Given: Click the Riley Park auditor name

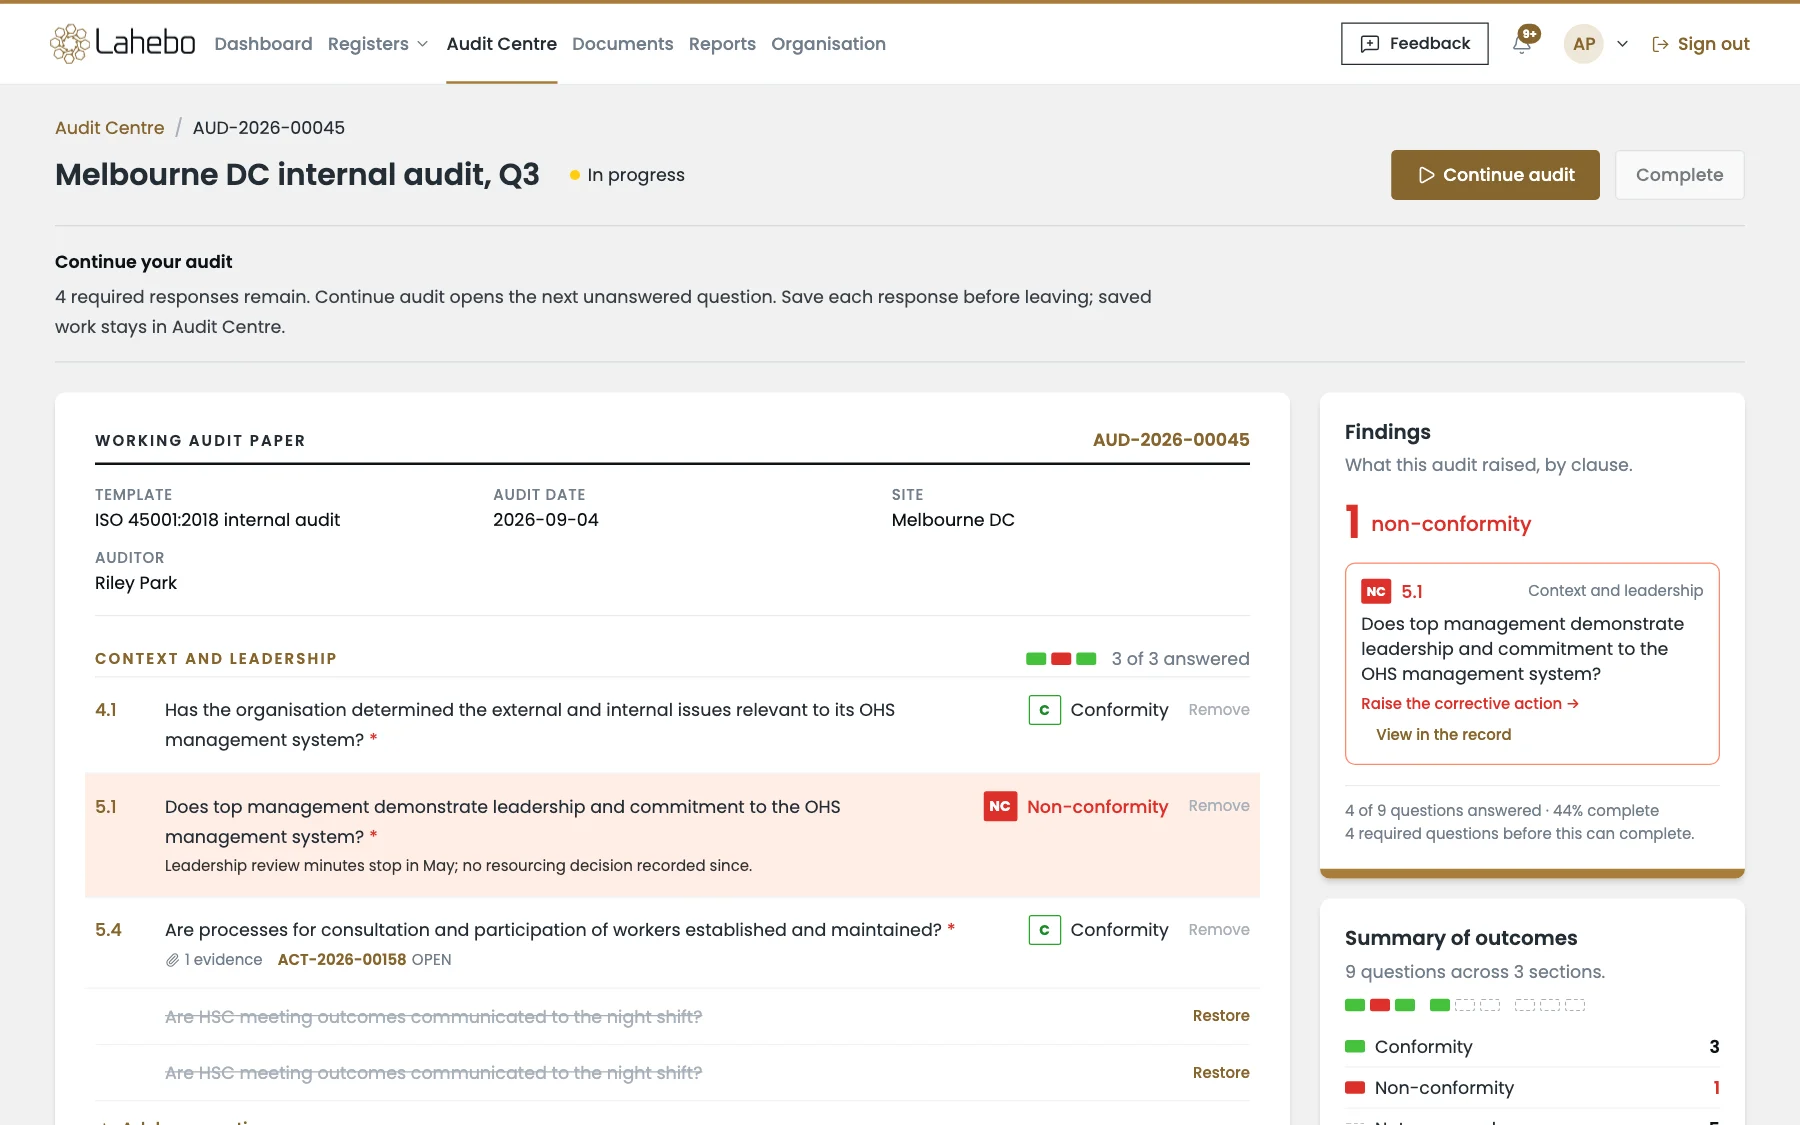Looking at the screenshot, I should point(136,583).
